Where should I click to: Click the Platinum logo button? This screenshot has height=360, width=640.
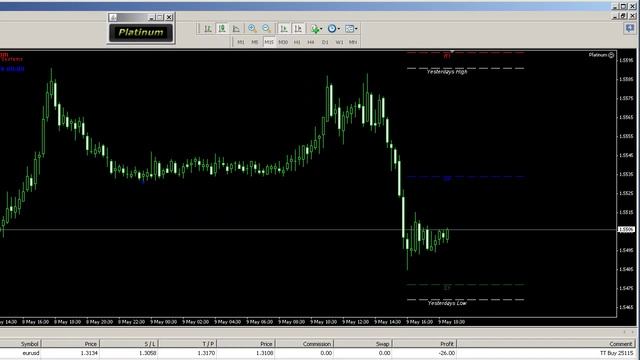click(141, 33)
